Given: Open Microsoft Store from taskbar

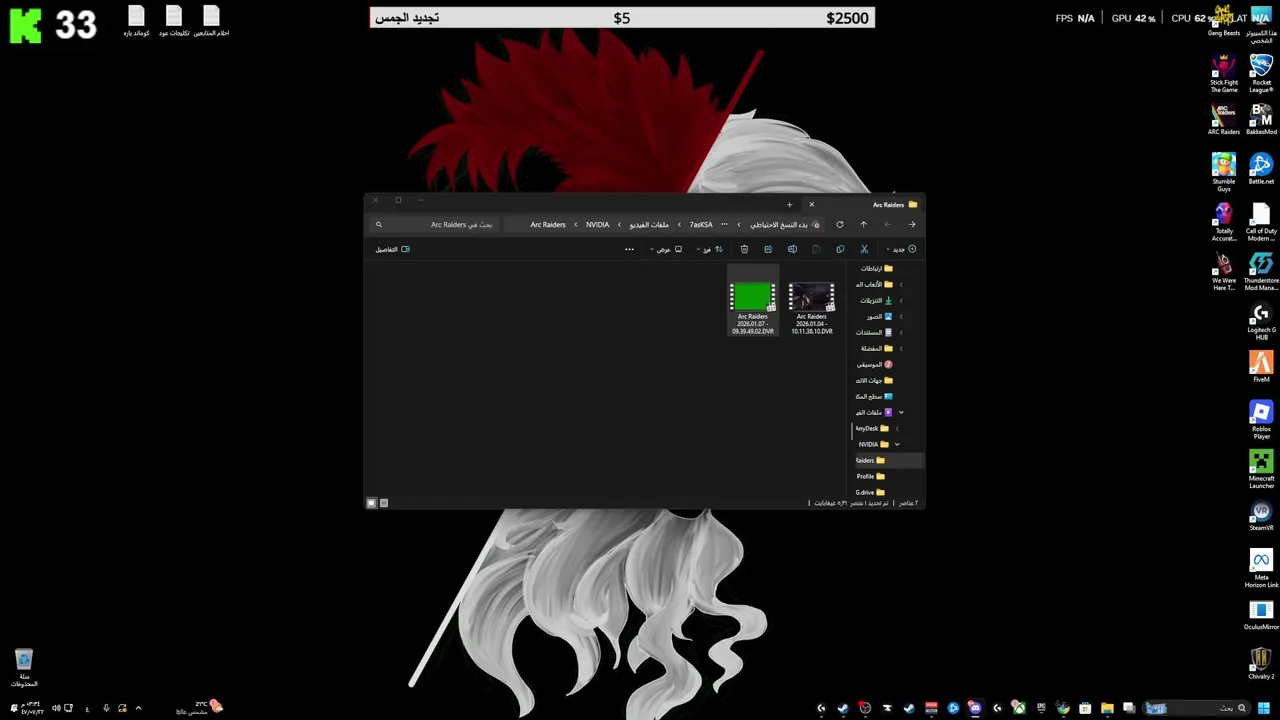Looking at the screenshot, I should pos(1085,708).
